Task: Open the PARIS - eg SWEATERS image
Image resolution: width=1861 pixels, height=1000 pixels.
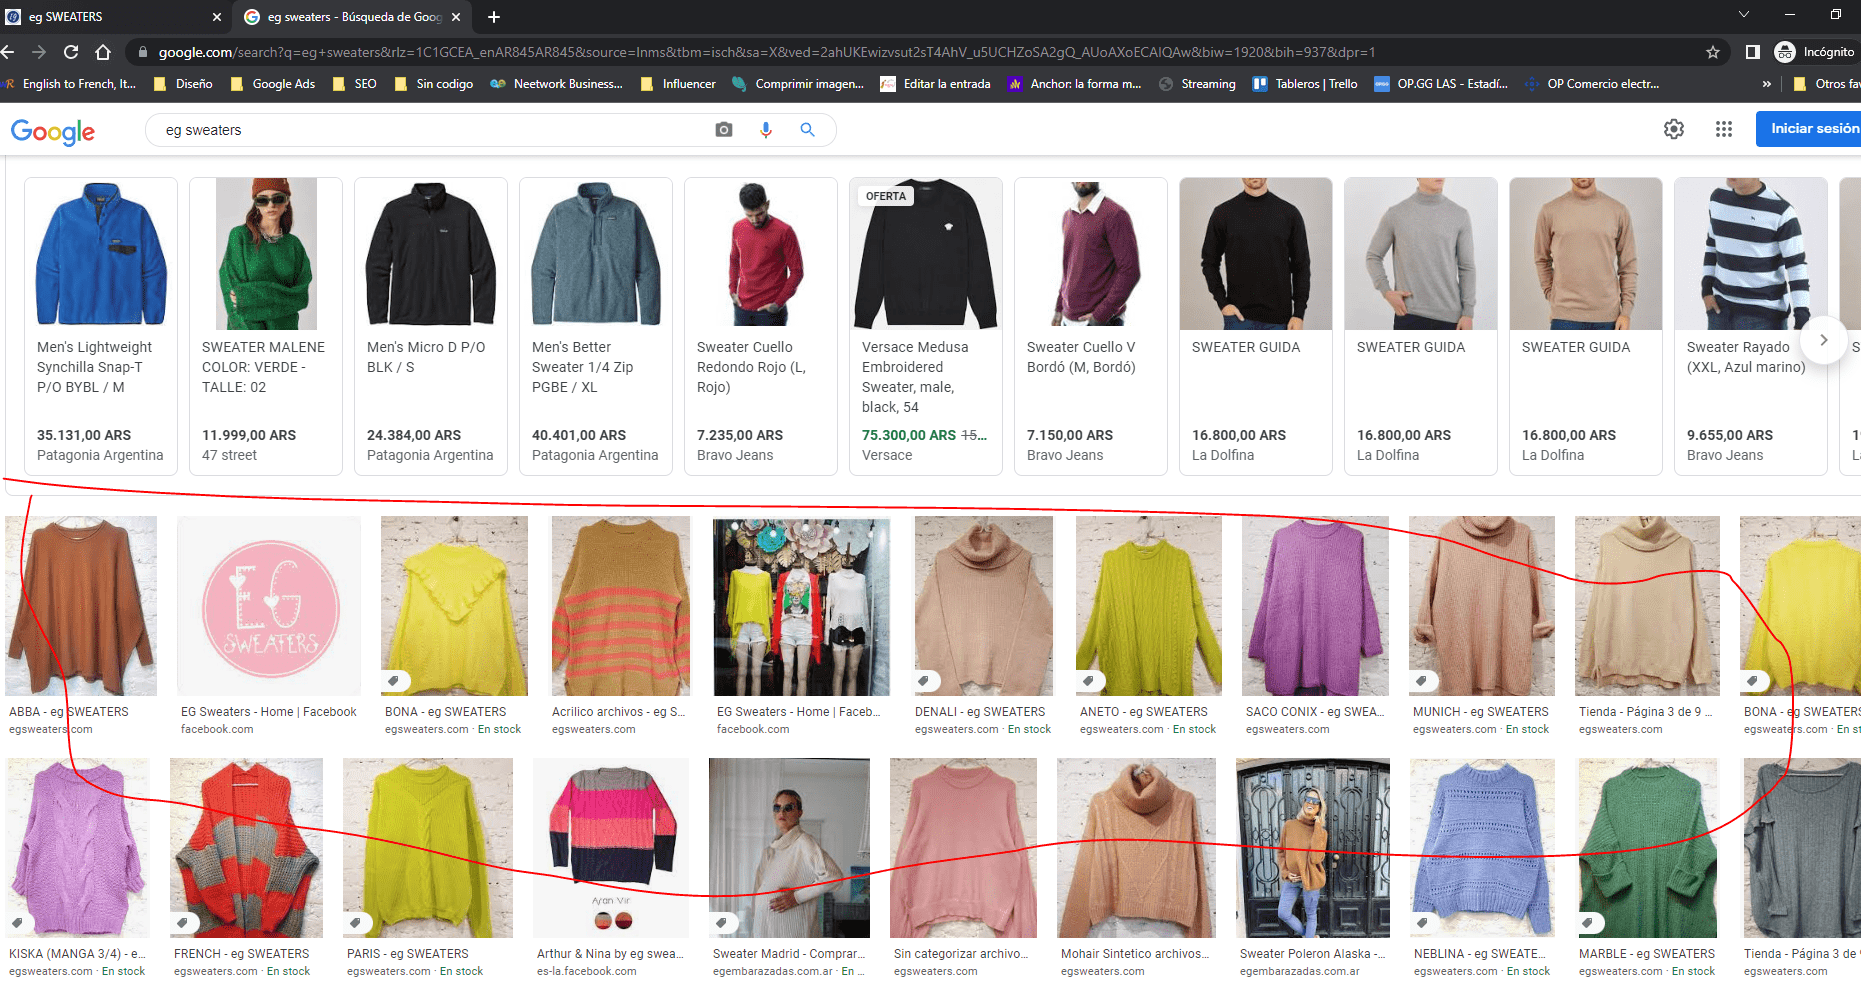Action: click(428, 848)
